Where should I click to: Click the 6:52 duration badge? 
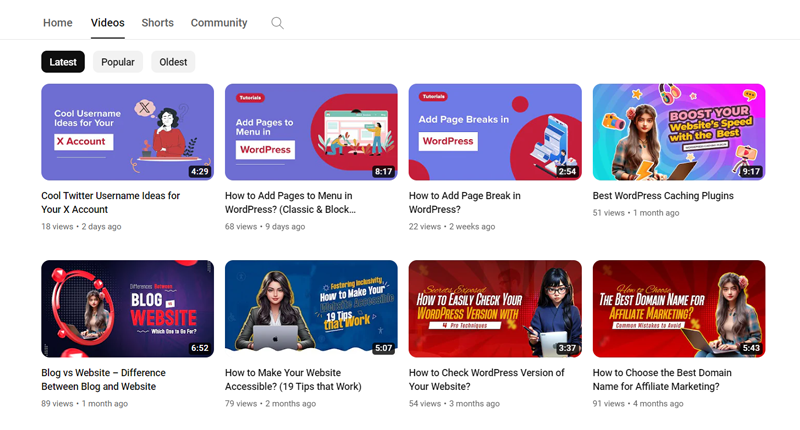click(x=199, y=348)
